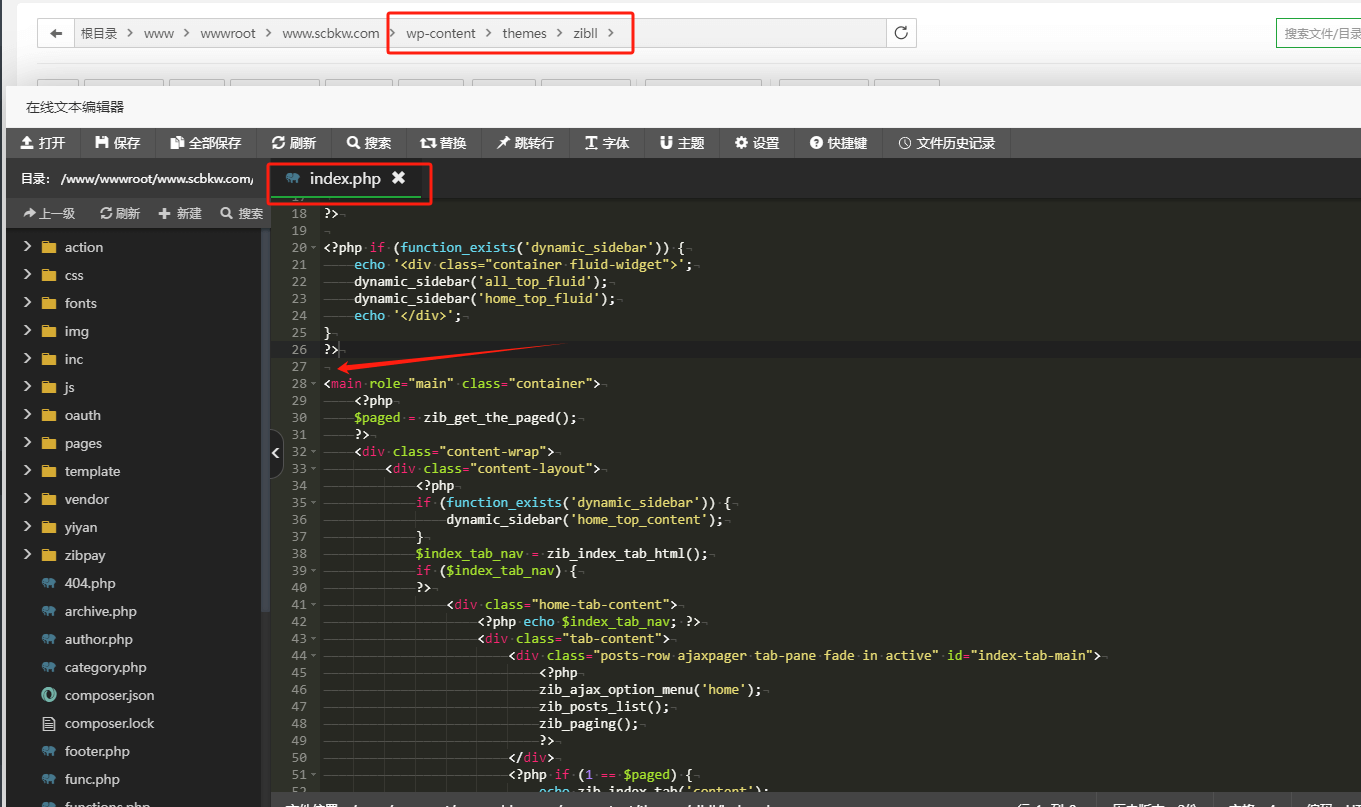
Task: Click 搜索 in file tree panel
Action: click(x=242, y=213)
